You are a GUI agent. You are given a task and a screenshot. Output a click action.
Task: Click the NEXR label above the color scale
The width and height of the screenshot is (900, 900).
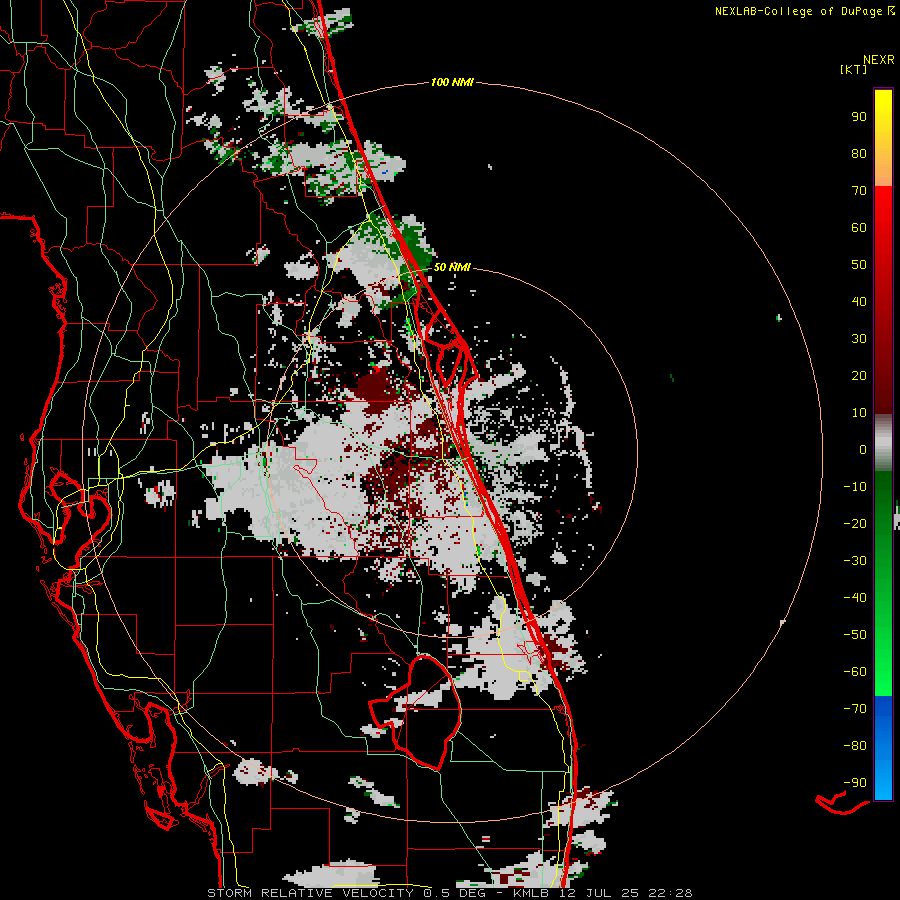pyautogui.click(x=879, y=60)
